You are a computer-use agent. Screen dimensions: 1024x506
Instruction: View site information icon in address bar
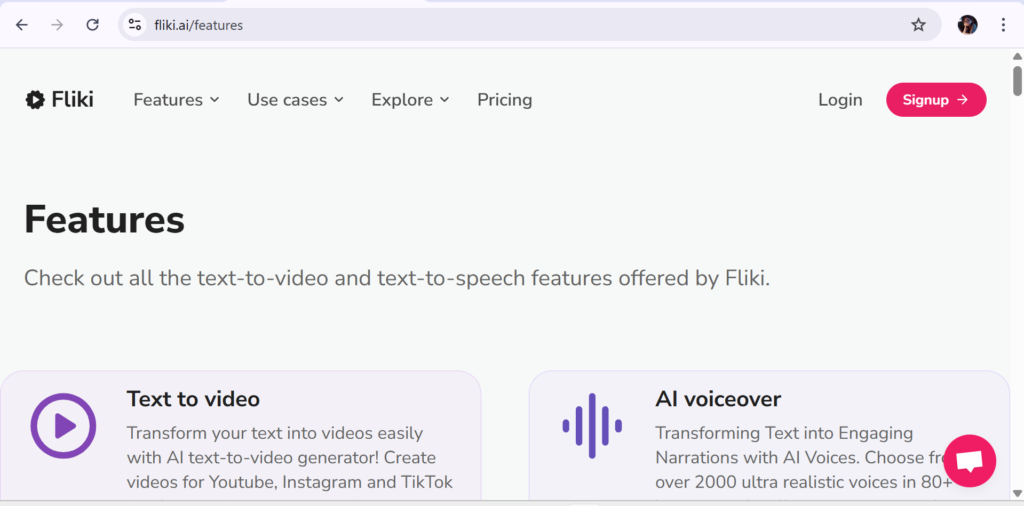coord(135,25)
